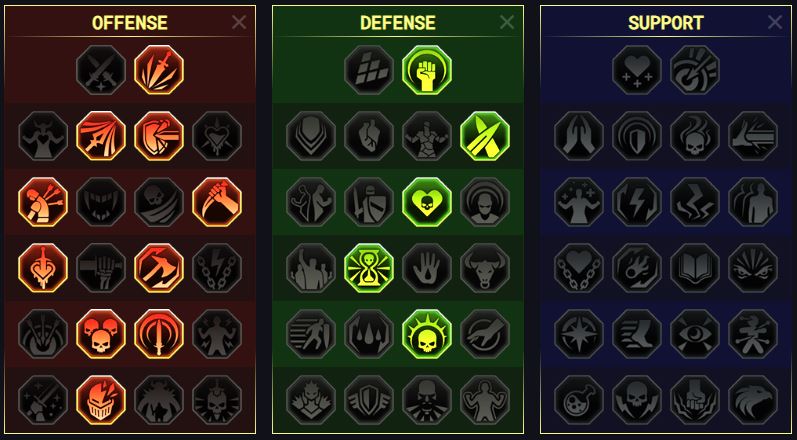Close the Offense mastery panel

pos(239,22)
